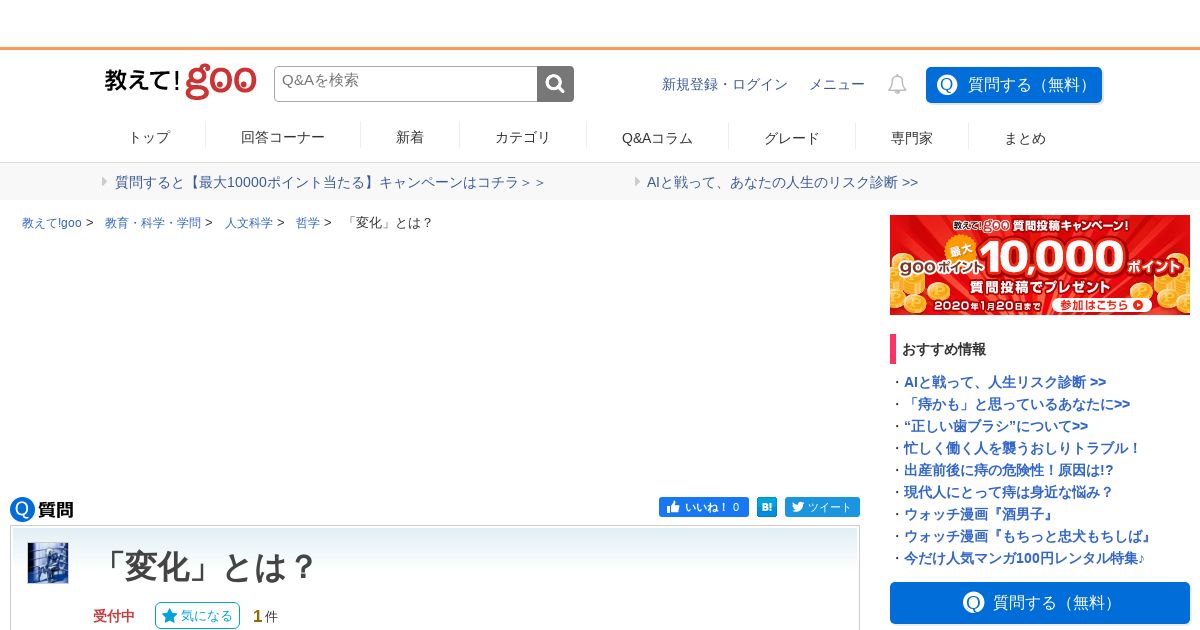Open "正しい歯ブラシ"について link

pyautogui.click(x=996, y=426)
